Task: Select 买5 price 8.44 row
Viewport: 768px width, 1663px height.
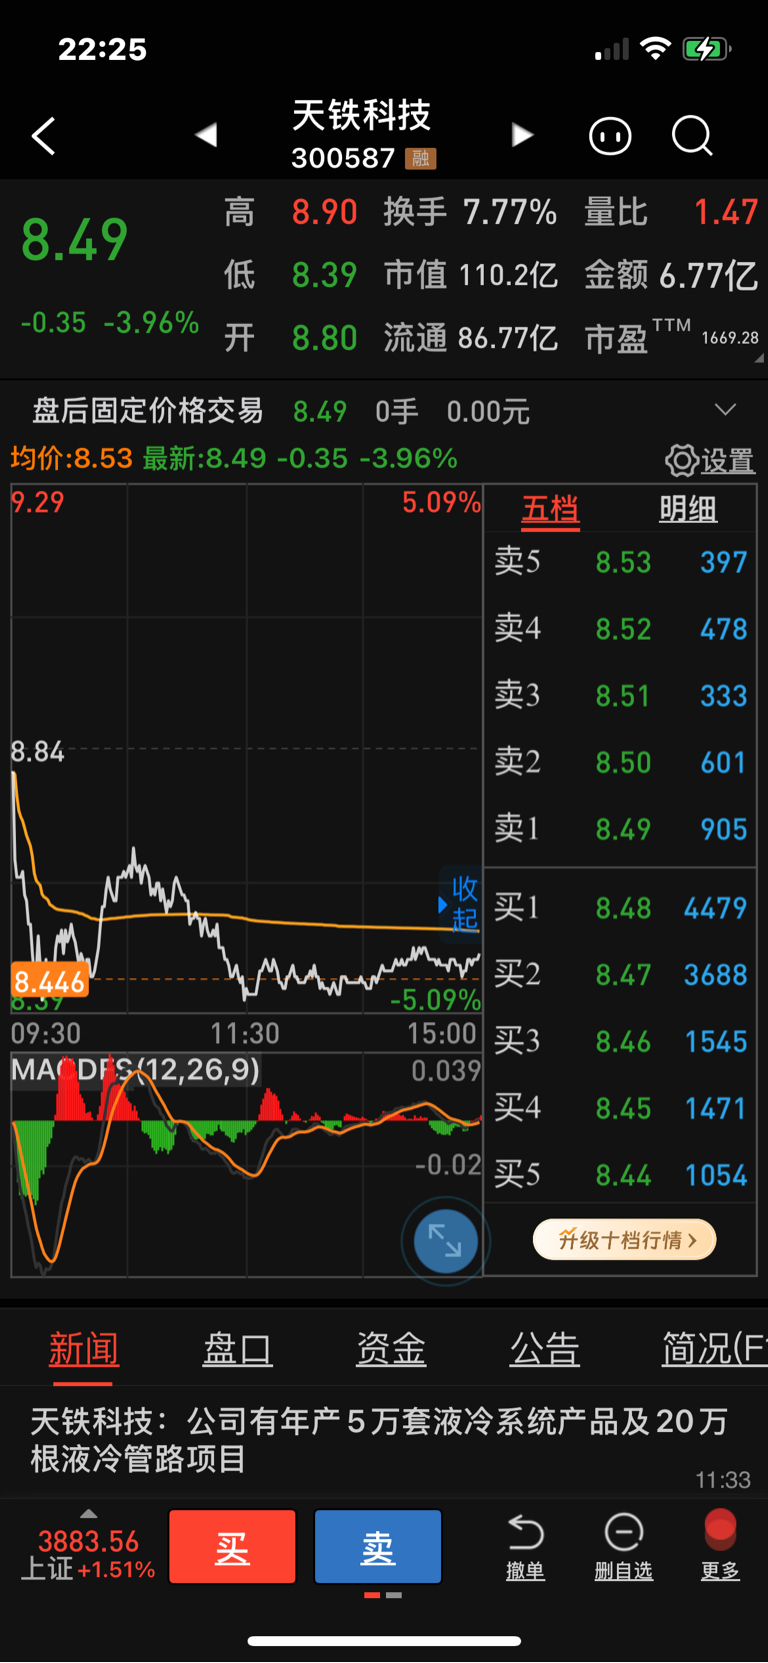Action: point(621,1176)
